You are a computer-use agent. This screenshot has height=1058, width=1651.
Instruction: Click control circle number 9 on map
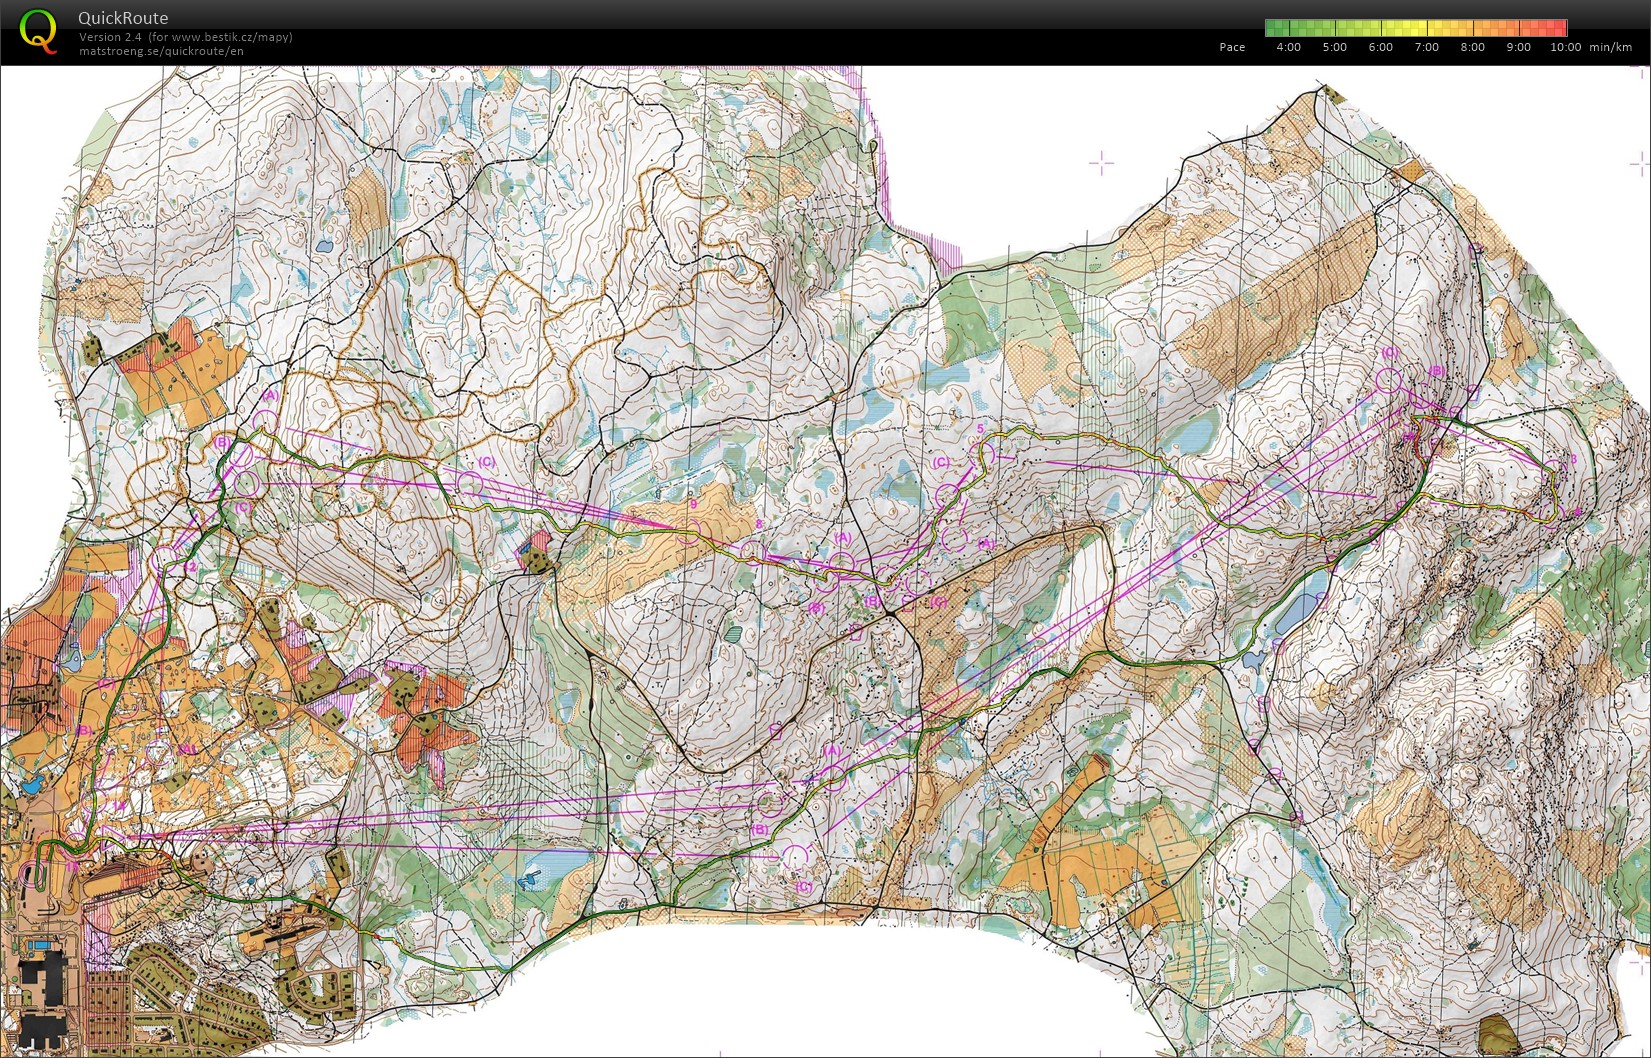[689, 530]
